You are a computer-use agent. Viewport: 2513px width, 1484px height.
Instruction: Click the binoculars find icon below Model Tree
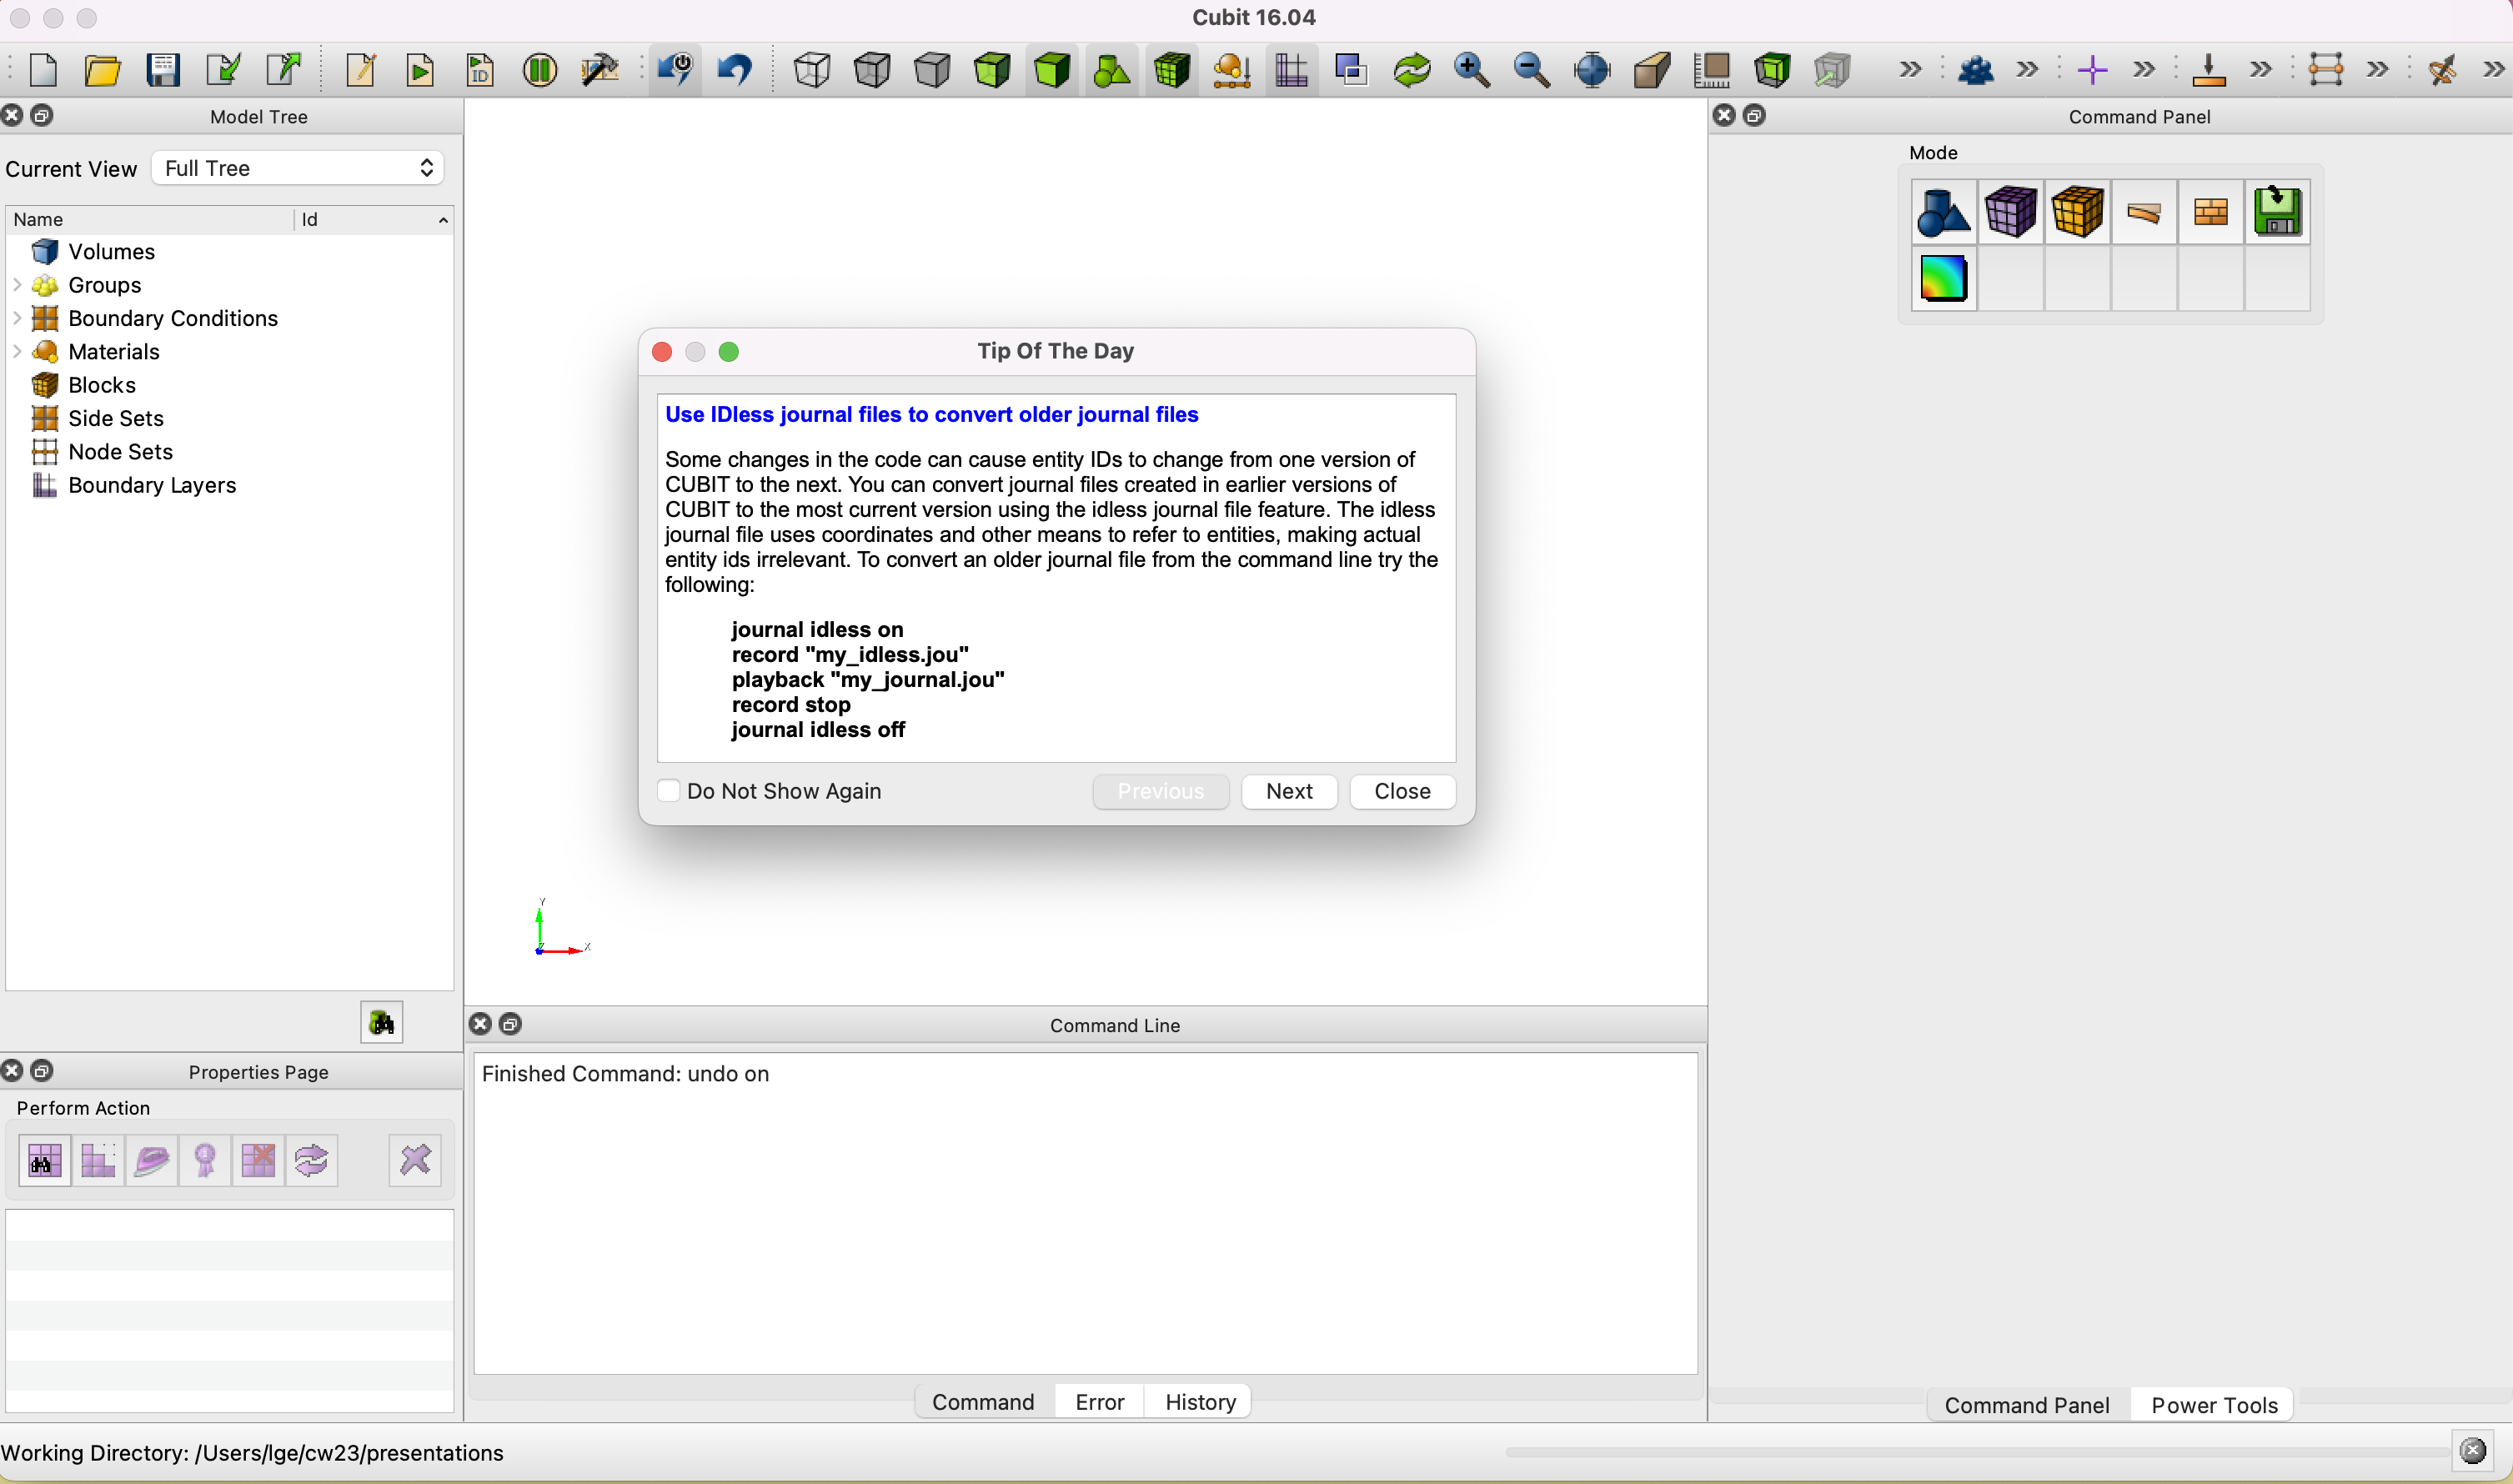[382, 1022]
